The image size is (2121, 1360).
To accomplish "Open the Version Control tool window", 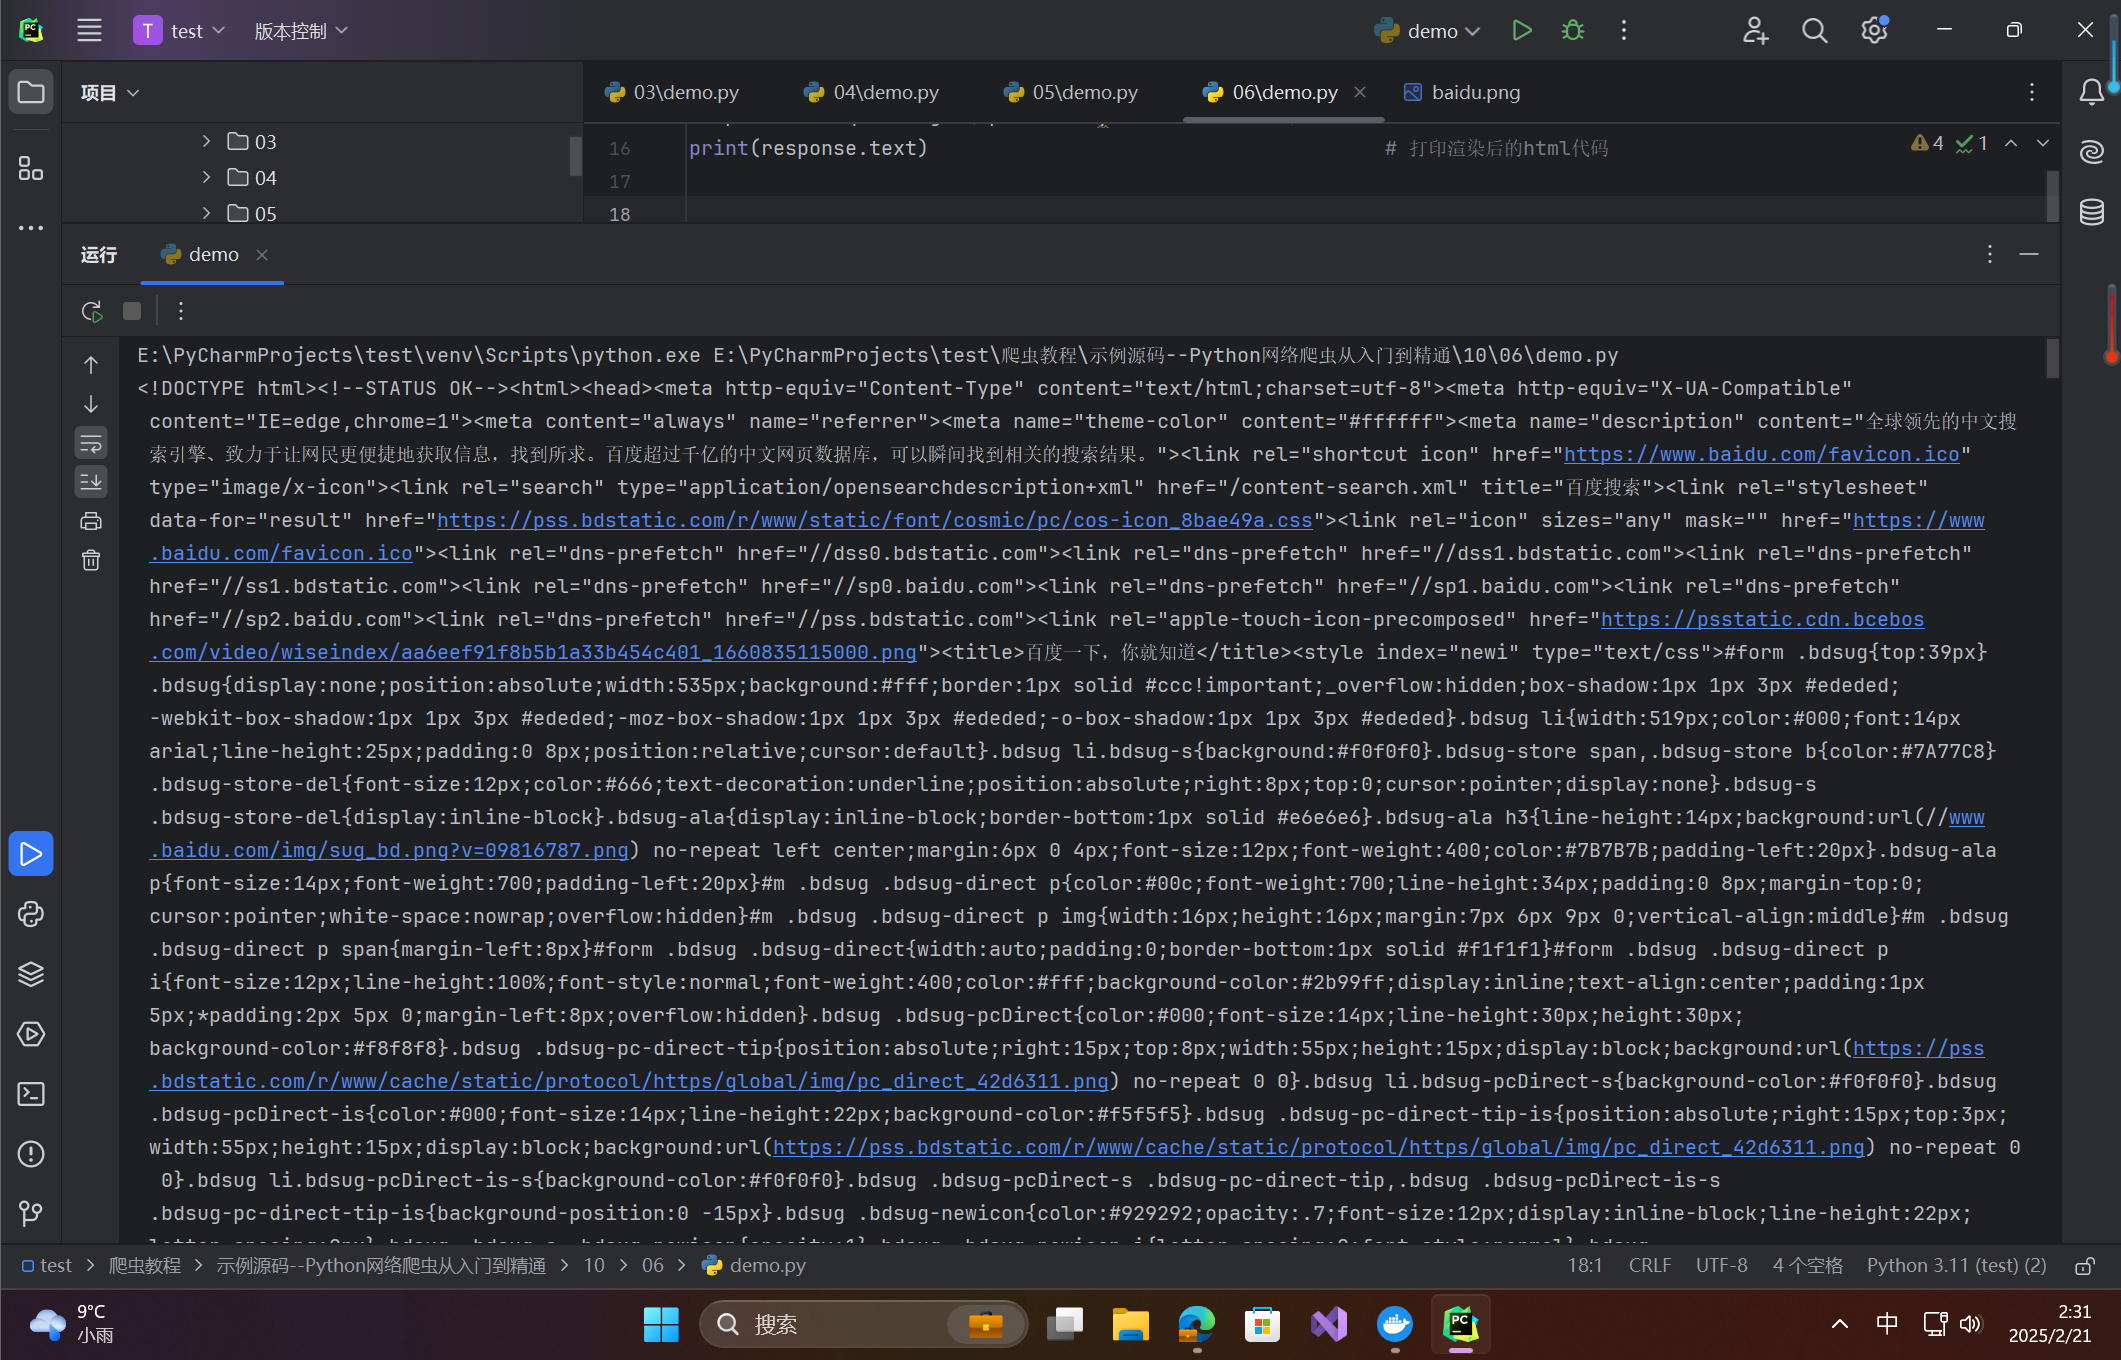I will pos(31,1213).
